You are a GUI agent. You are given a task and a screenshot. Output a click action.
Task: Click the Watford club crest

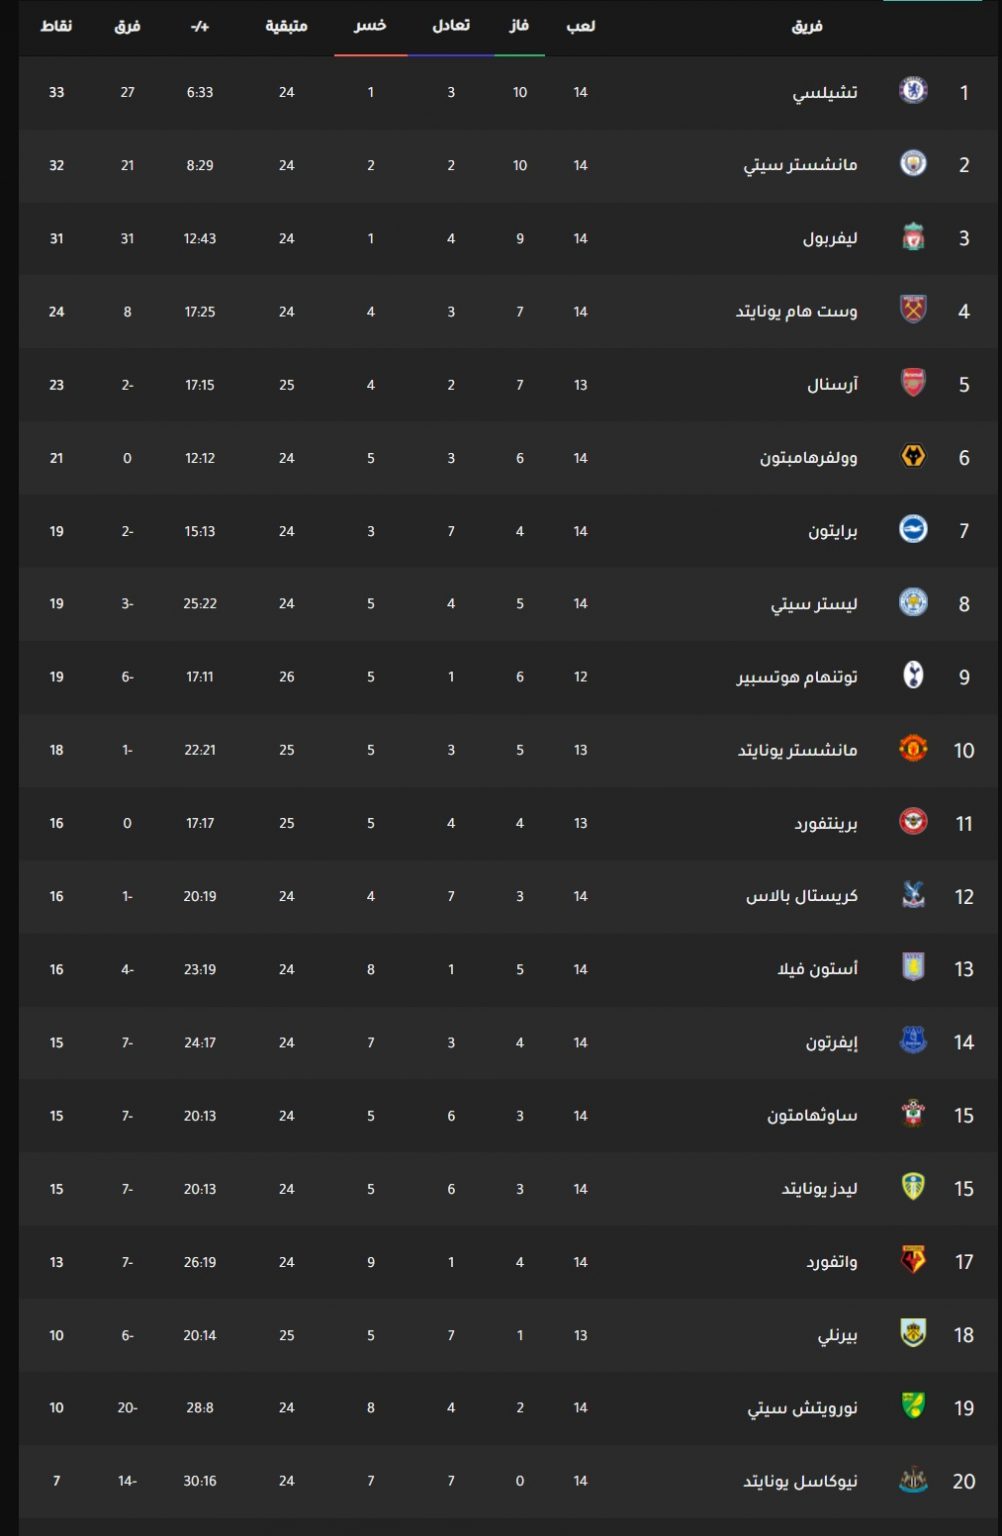(913, 1261)
